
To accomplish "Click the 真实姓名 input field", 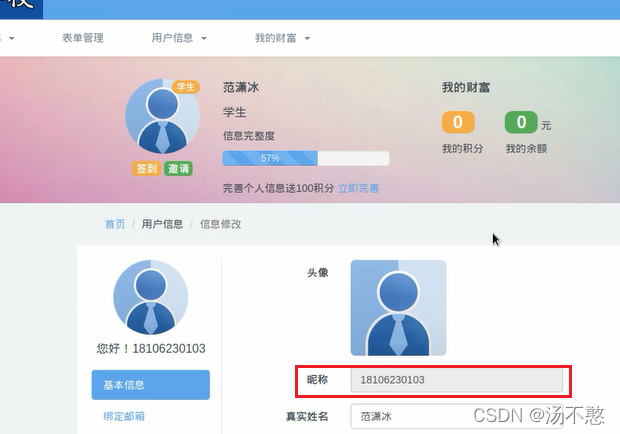I will click(457, 416).
